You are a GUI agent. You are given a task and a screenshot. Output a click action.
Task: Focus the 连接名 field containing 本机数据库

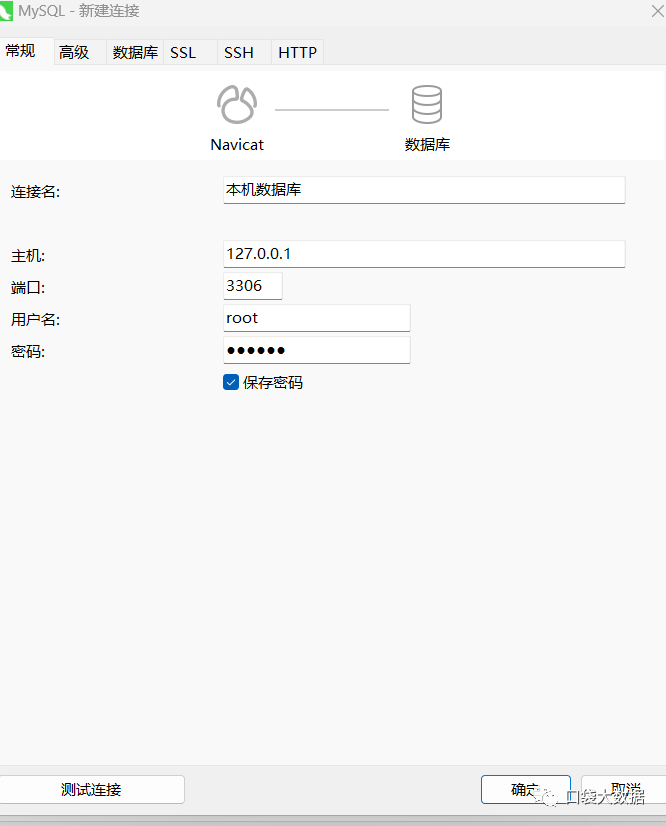tap(424, 190)
